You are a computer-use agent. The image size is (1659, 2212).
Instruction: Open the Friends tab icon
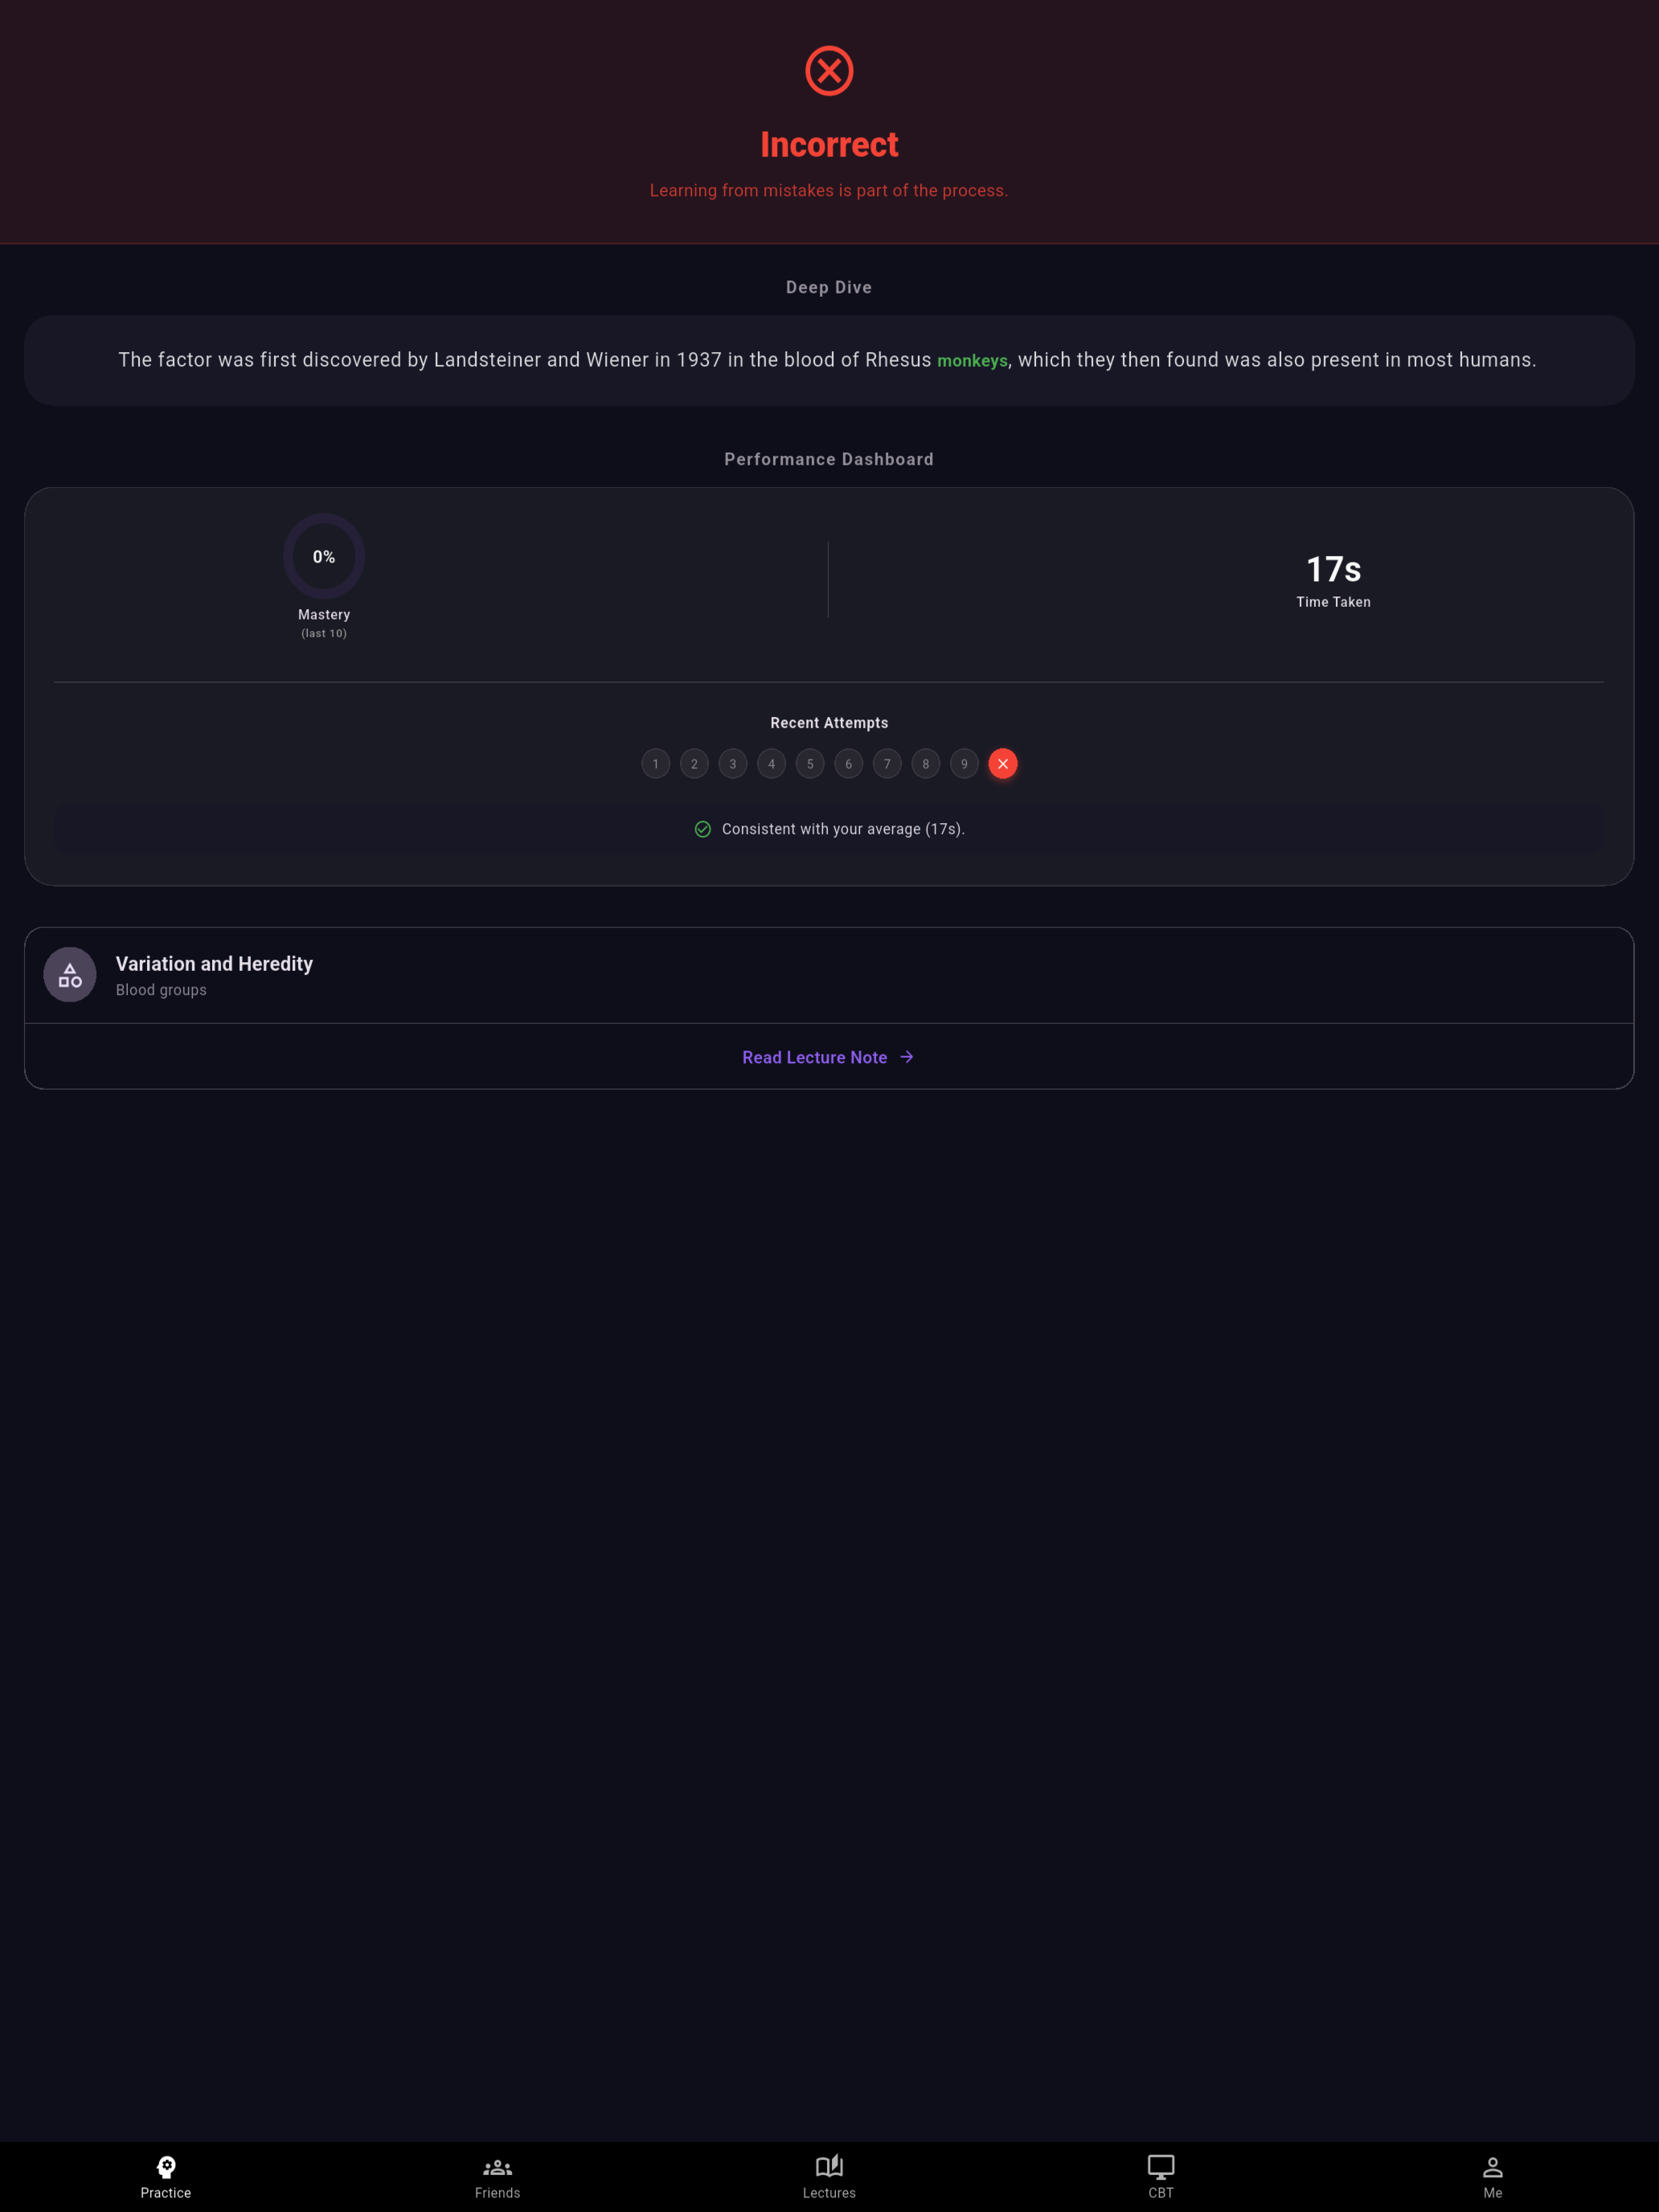click(x=497, y=2167)
